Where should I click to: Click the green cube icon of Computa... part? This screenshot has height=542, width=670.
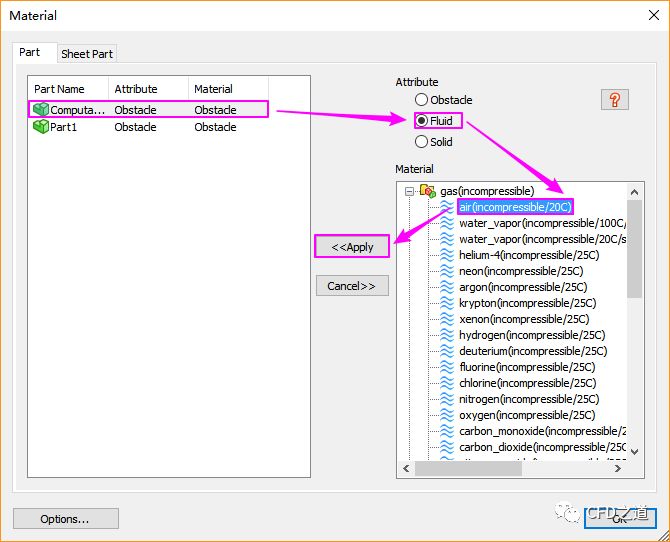click(41, 109)
